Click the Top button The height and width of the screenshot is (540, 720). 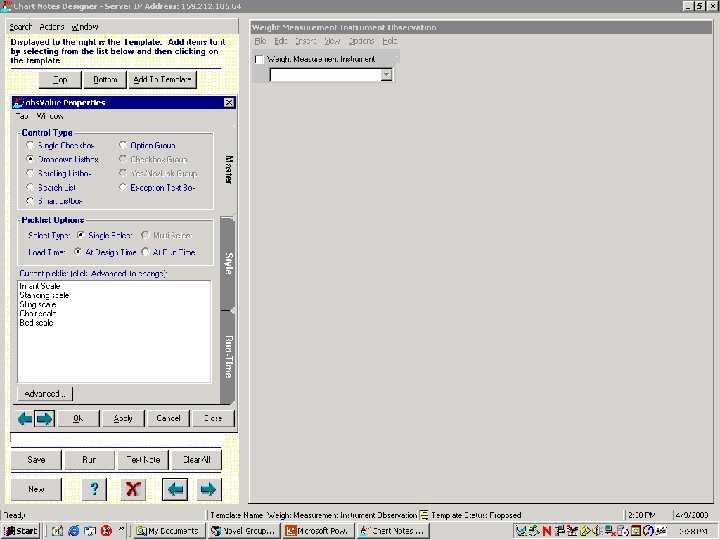click(60, 80)
